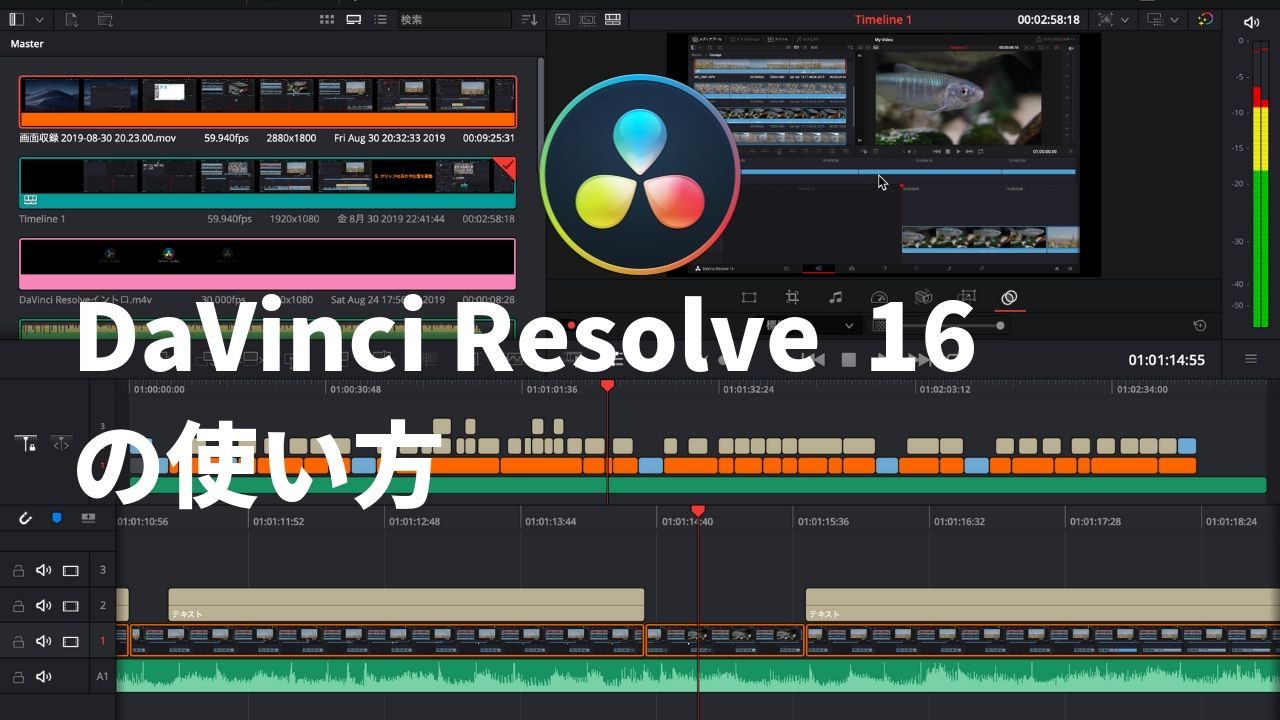This screenshot has height=720, width=1280.
Task: Mute video track 3
Action: pyautogui.click(x=43, y=571)
